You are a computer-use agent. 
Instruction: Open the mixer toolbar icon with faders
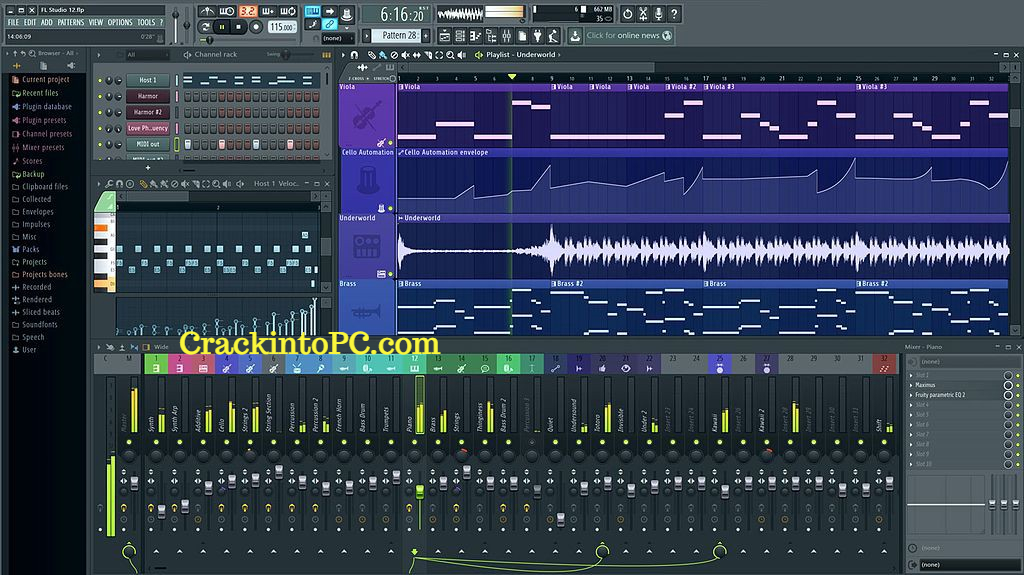tap(507, 36)
